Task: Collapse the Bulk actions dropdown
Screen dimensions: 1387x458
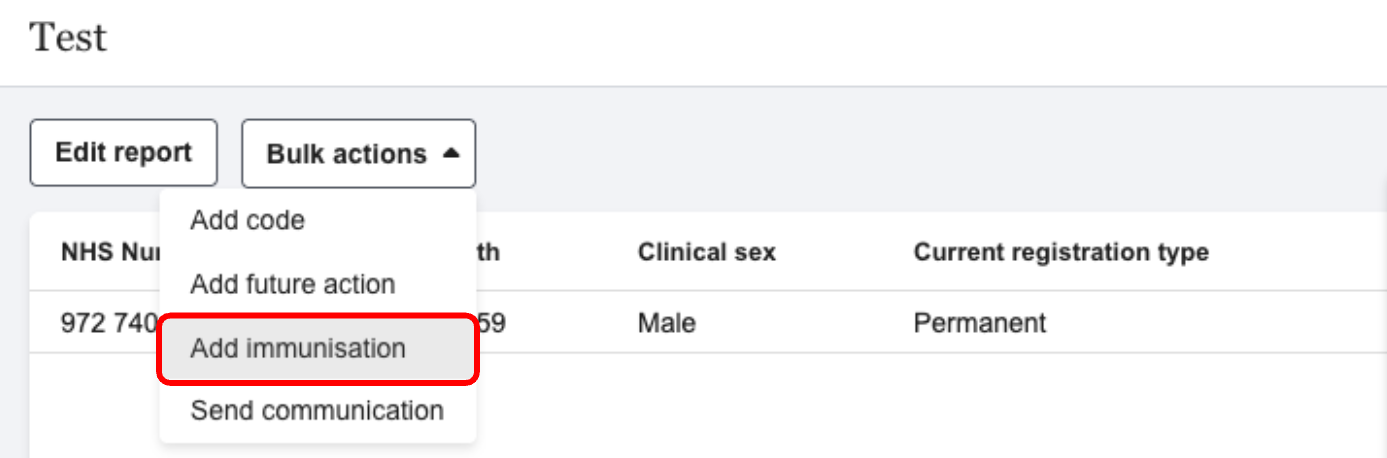Action: (358, 154)
